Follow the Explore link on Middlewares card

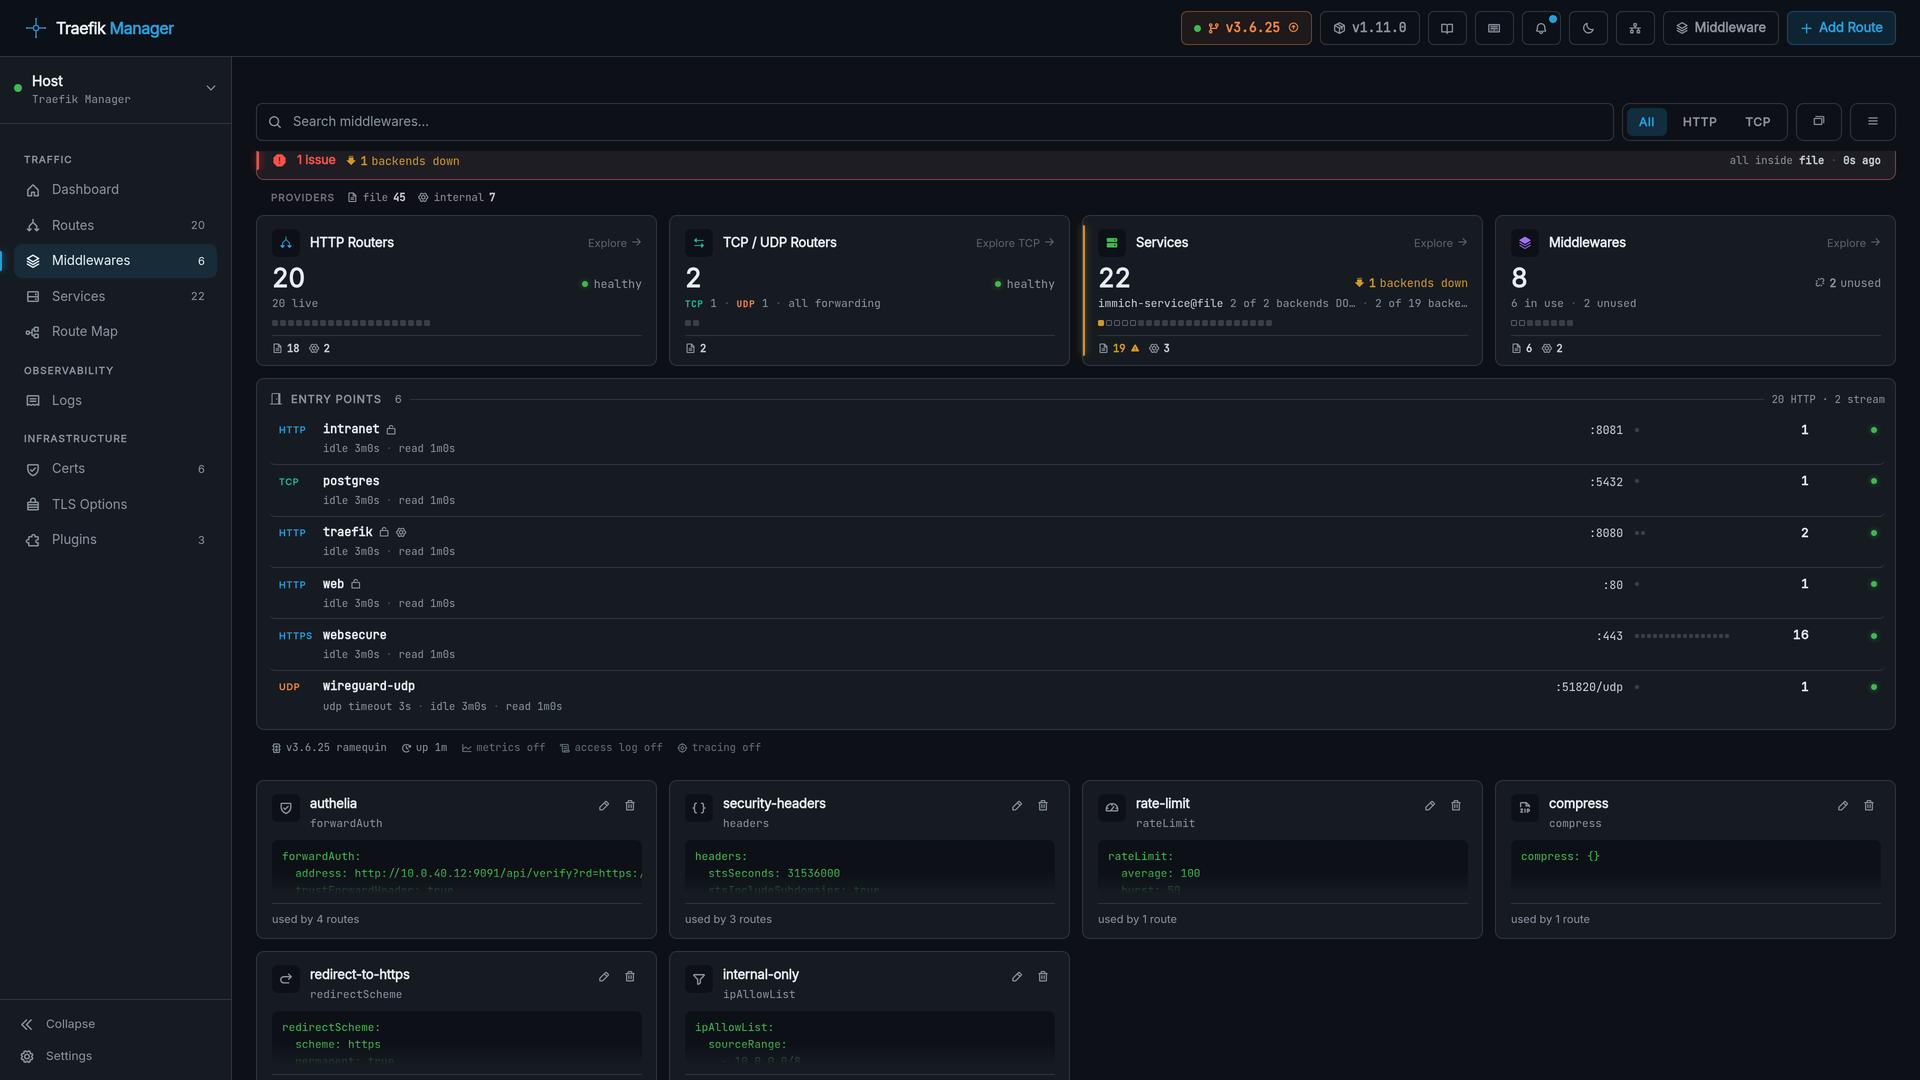coord(1853,243)
